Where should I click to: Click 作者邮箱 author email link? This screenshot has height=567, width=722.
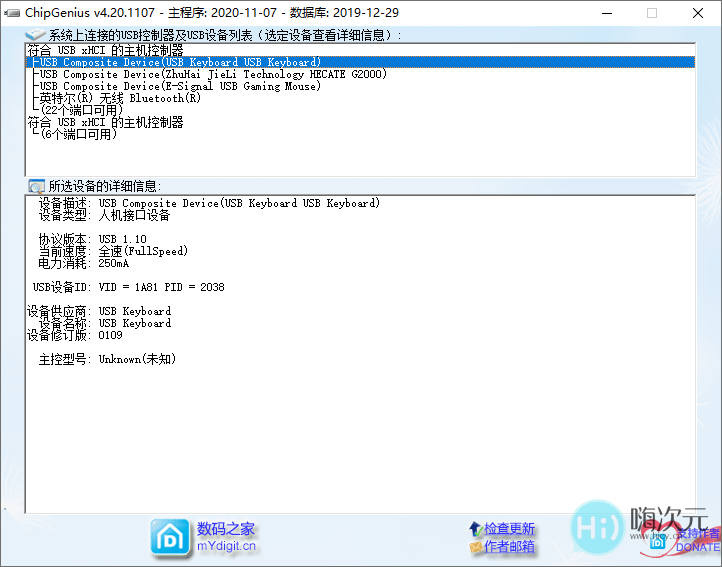(509, 546)
